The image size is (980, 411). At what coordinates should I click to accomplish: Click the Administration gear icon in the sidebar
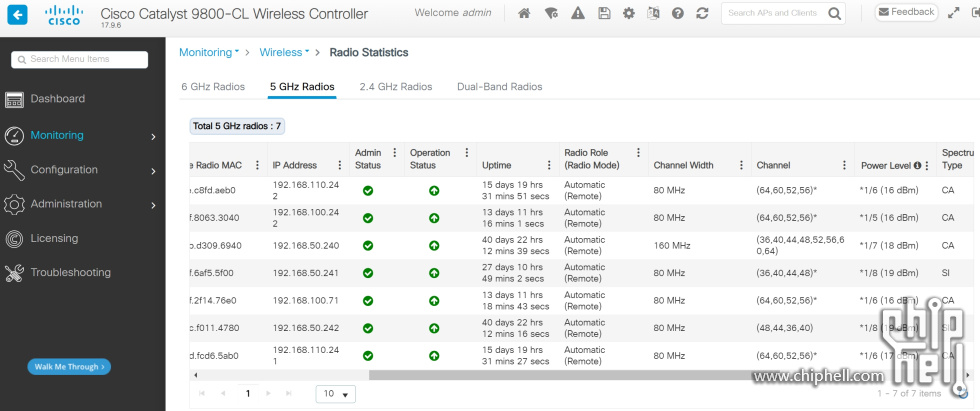pyautogui.click(x=14, y=204)
